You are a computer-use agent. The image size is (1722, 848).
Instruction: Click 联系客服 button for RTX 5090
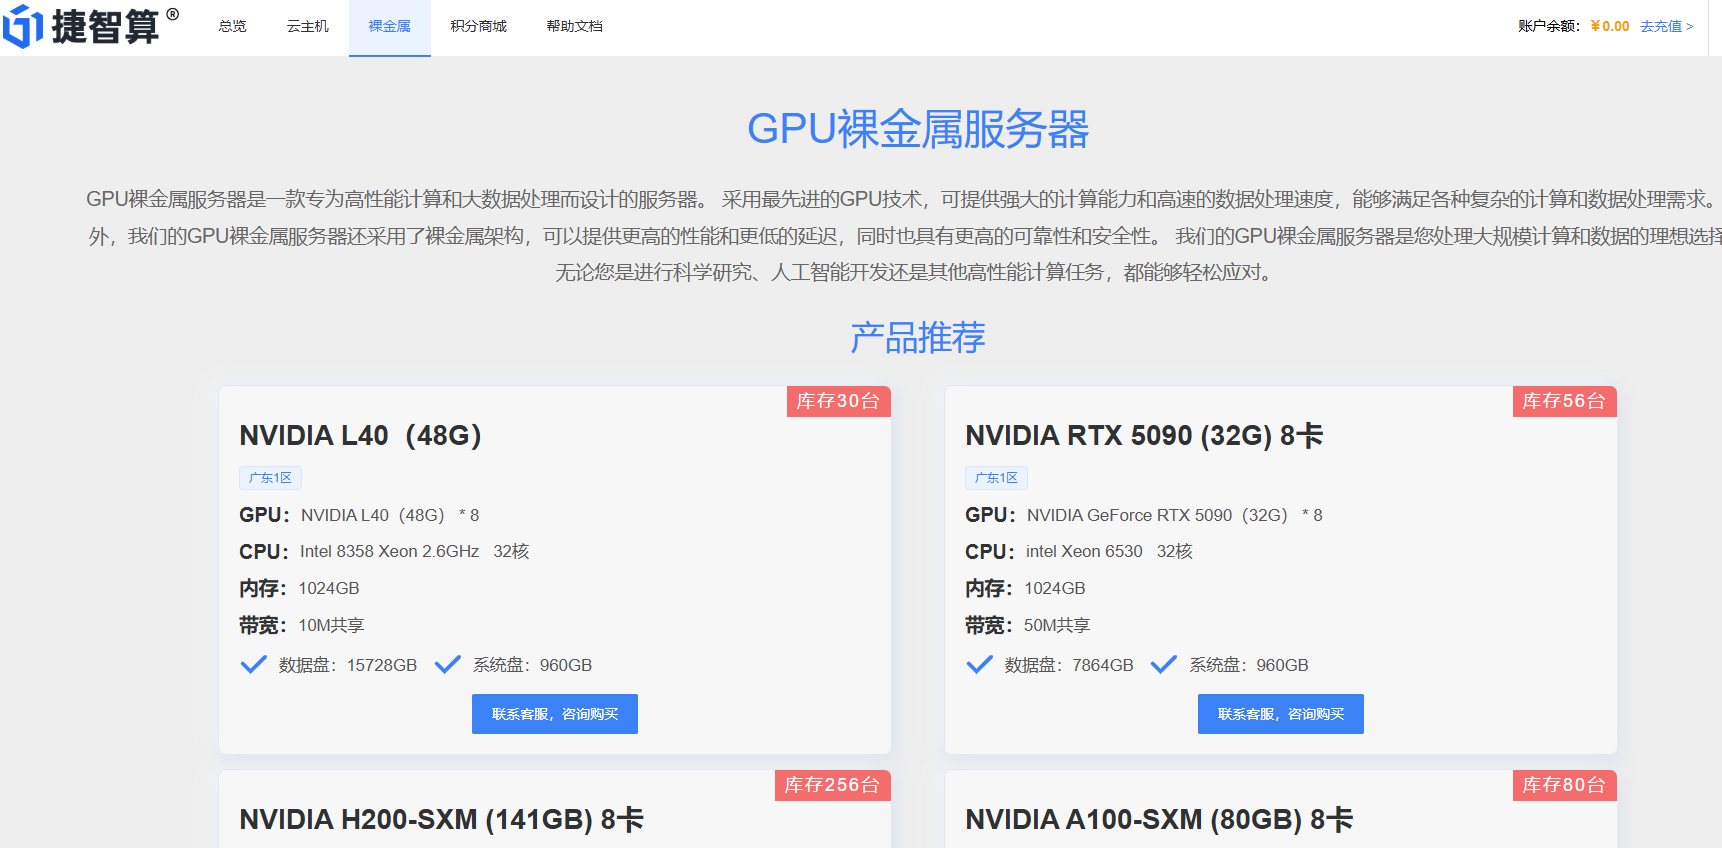pyautogui.click(x=1280, y=714)
